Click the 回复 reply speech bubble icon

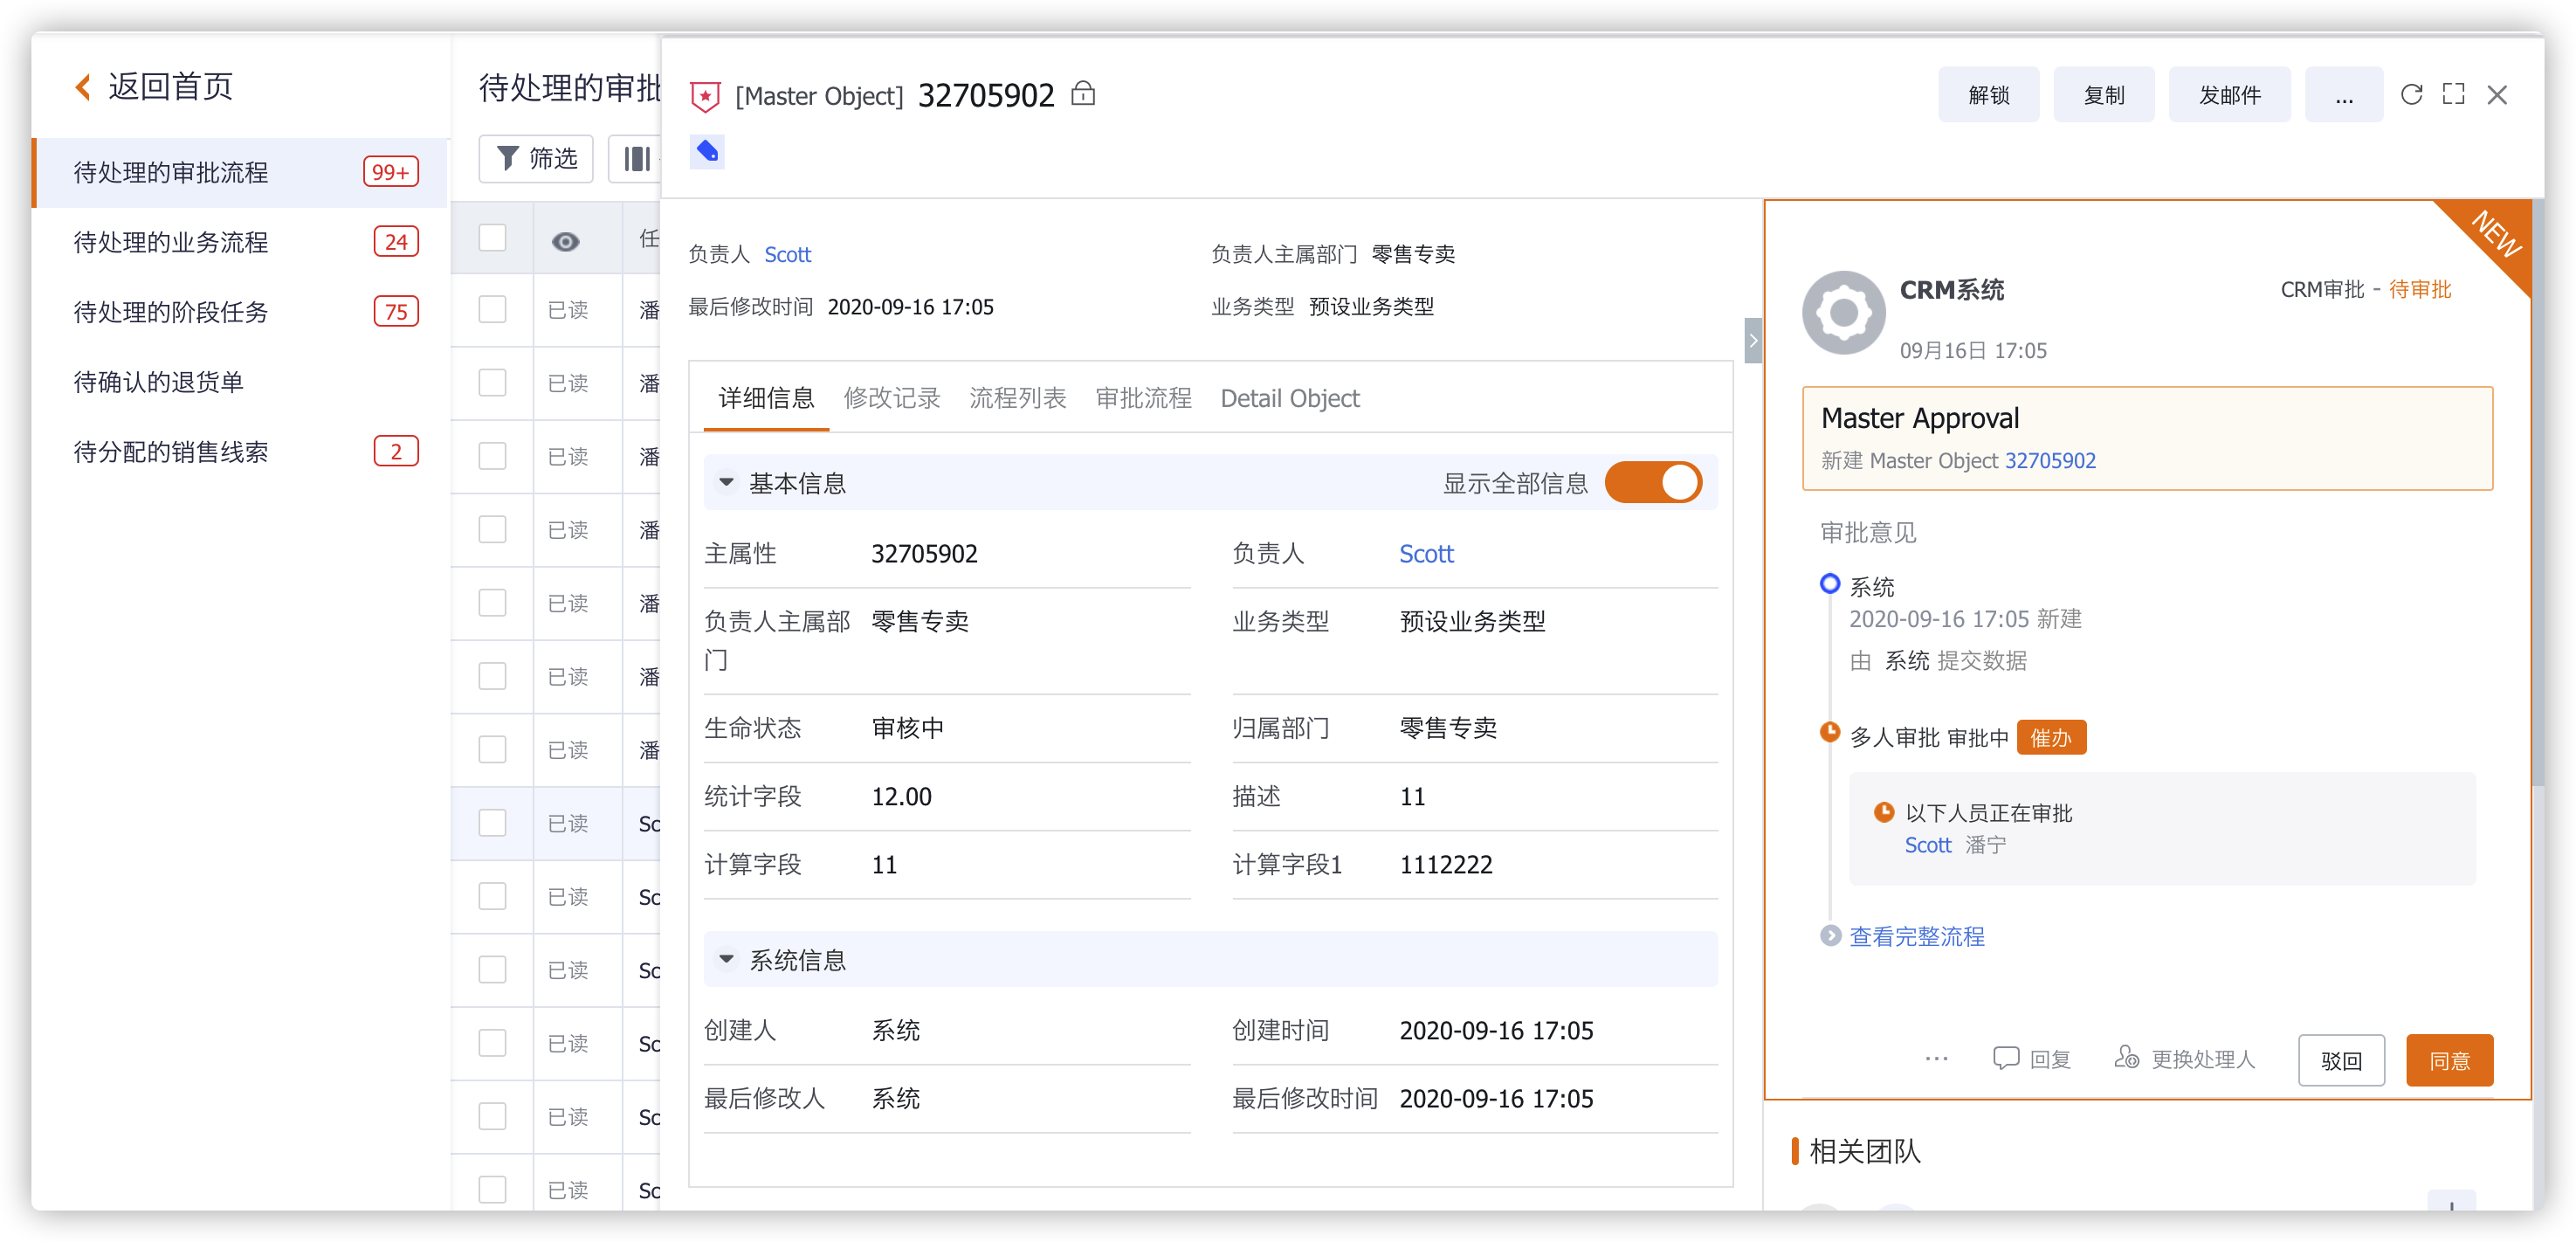[x=2005, y=1059]
